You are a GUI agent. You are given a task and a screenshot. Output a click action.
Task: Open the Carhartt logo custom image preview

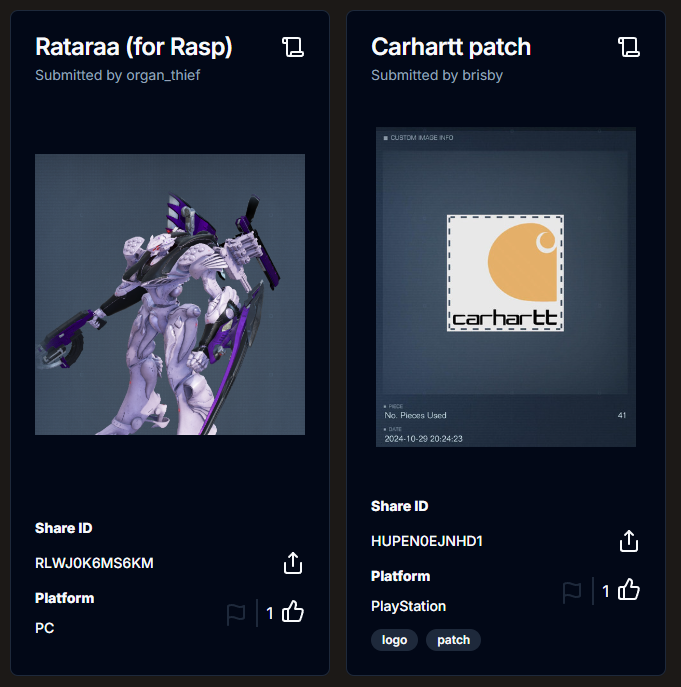click(x=506, y=287)
